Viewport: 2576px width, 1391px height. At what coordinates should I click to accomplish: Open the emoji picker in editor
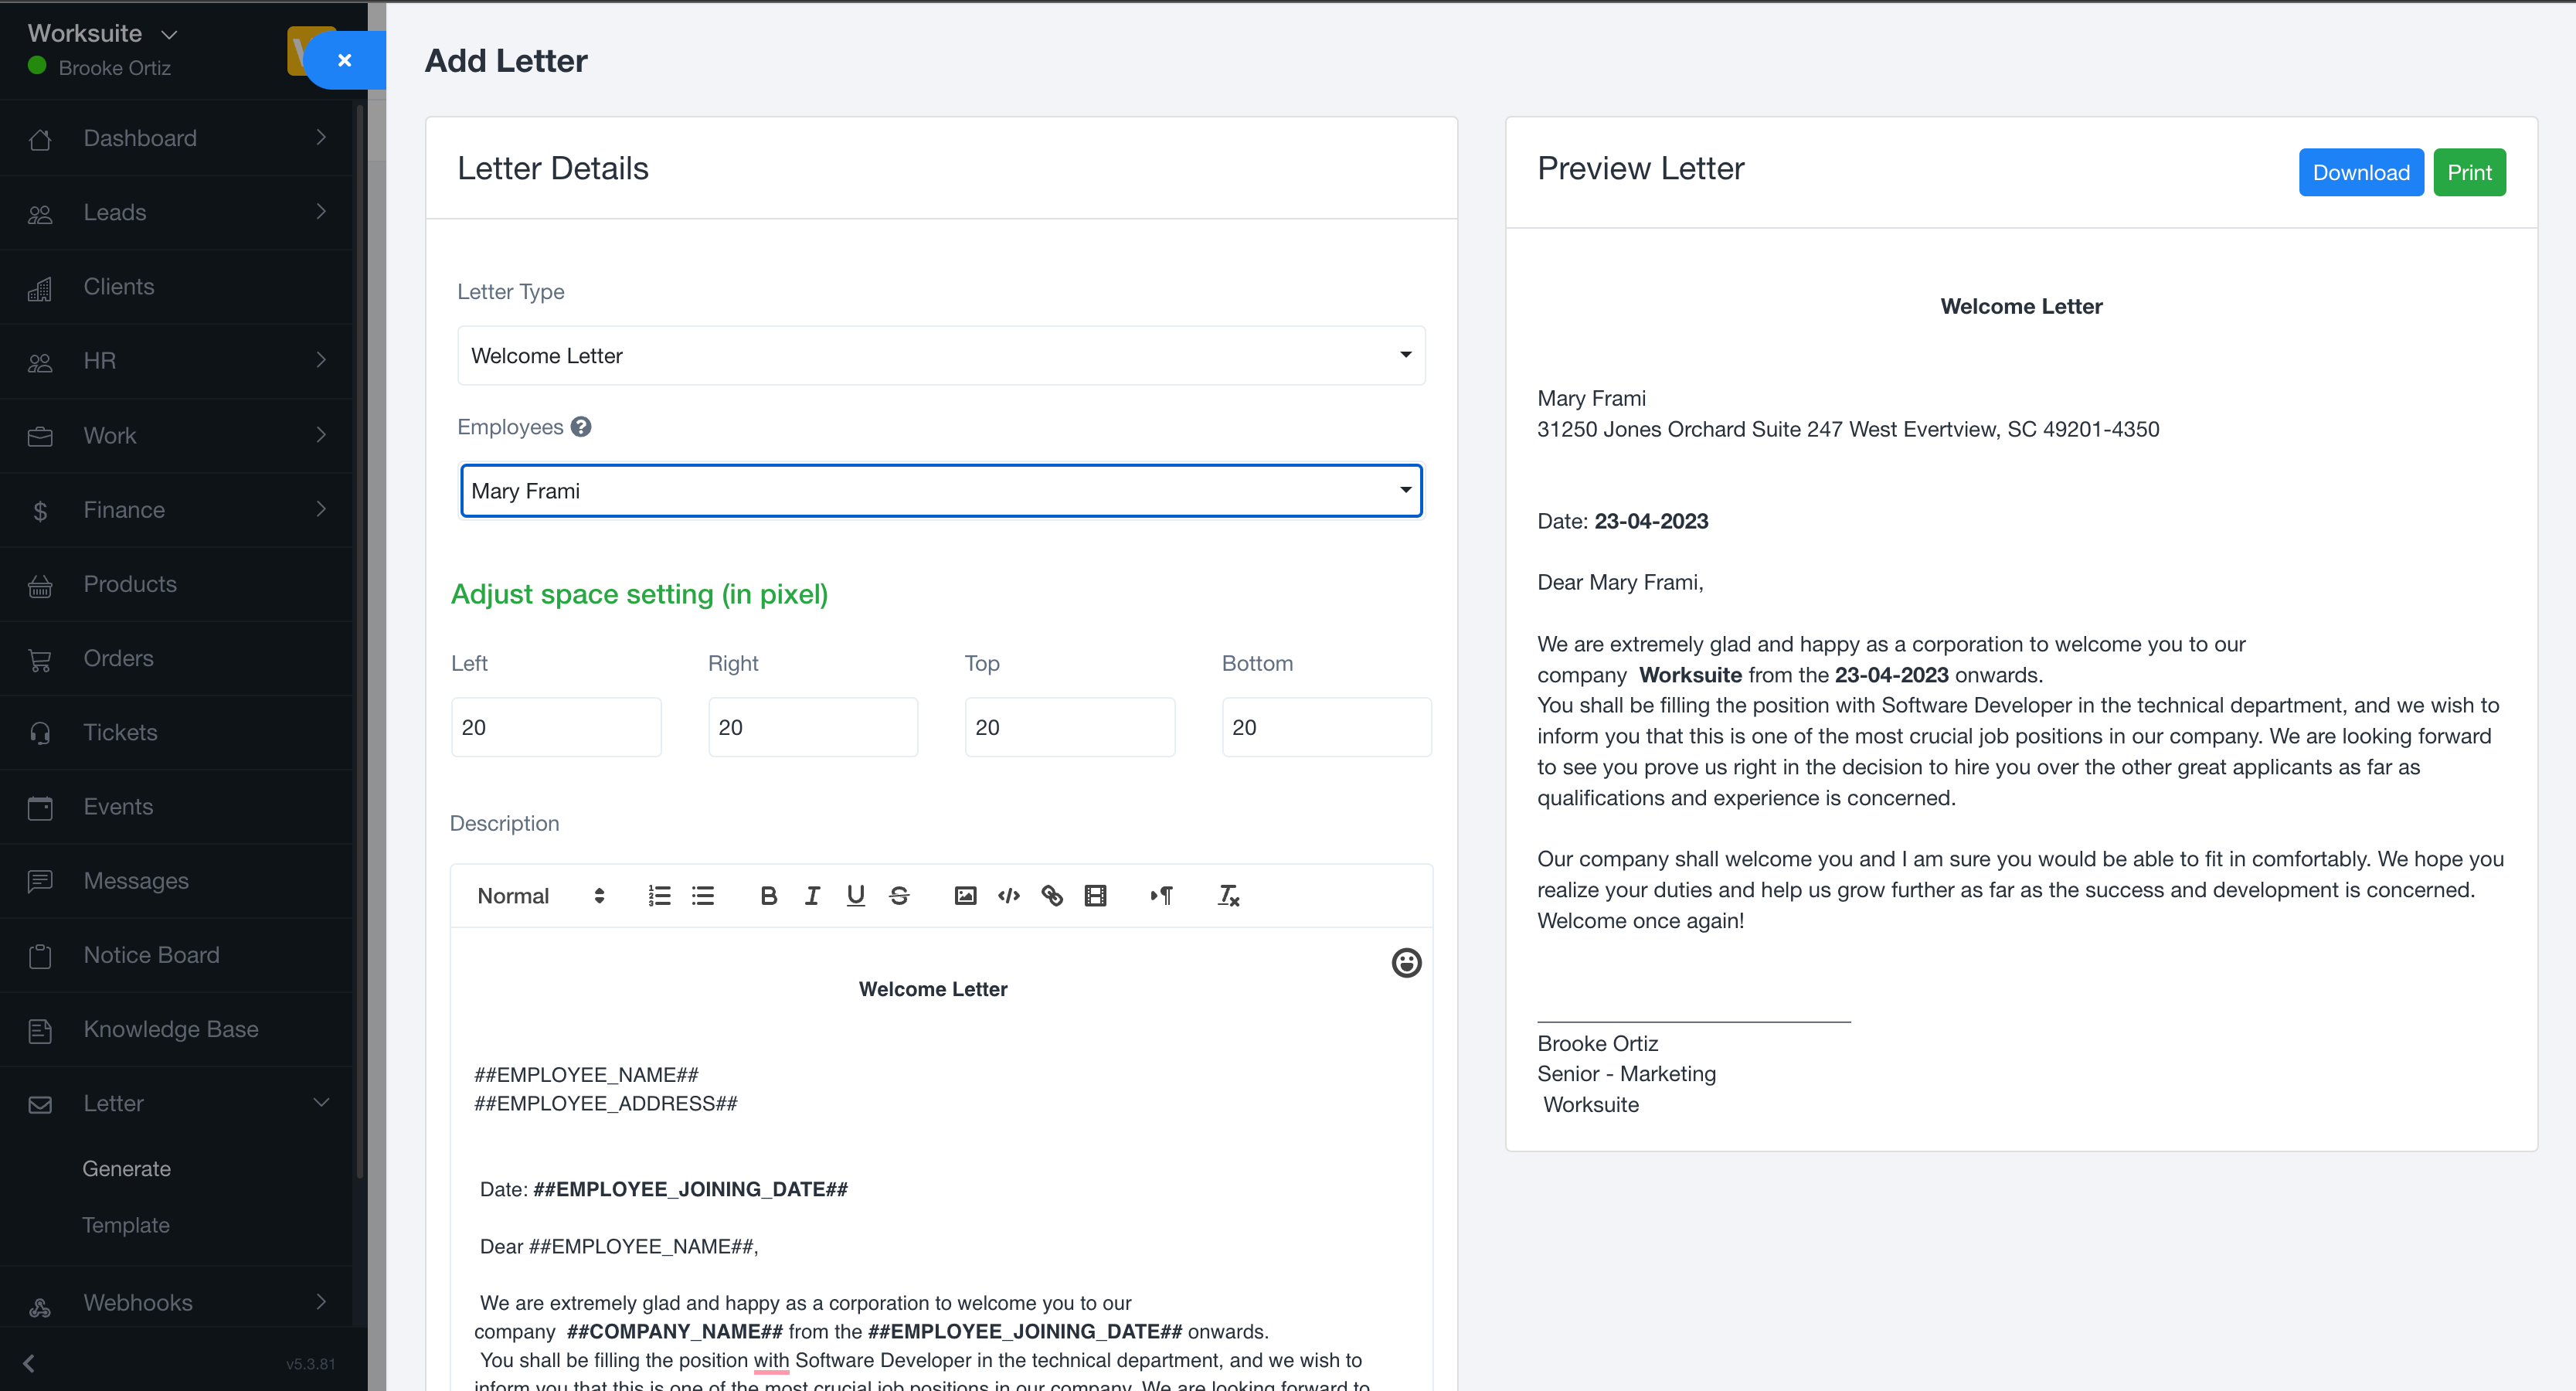click(1406, 962)
